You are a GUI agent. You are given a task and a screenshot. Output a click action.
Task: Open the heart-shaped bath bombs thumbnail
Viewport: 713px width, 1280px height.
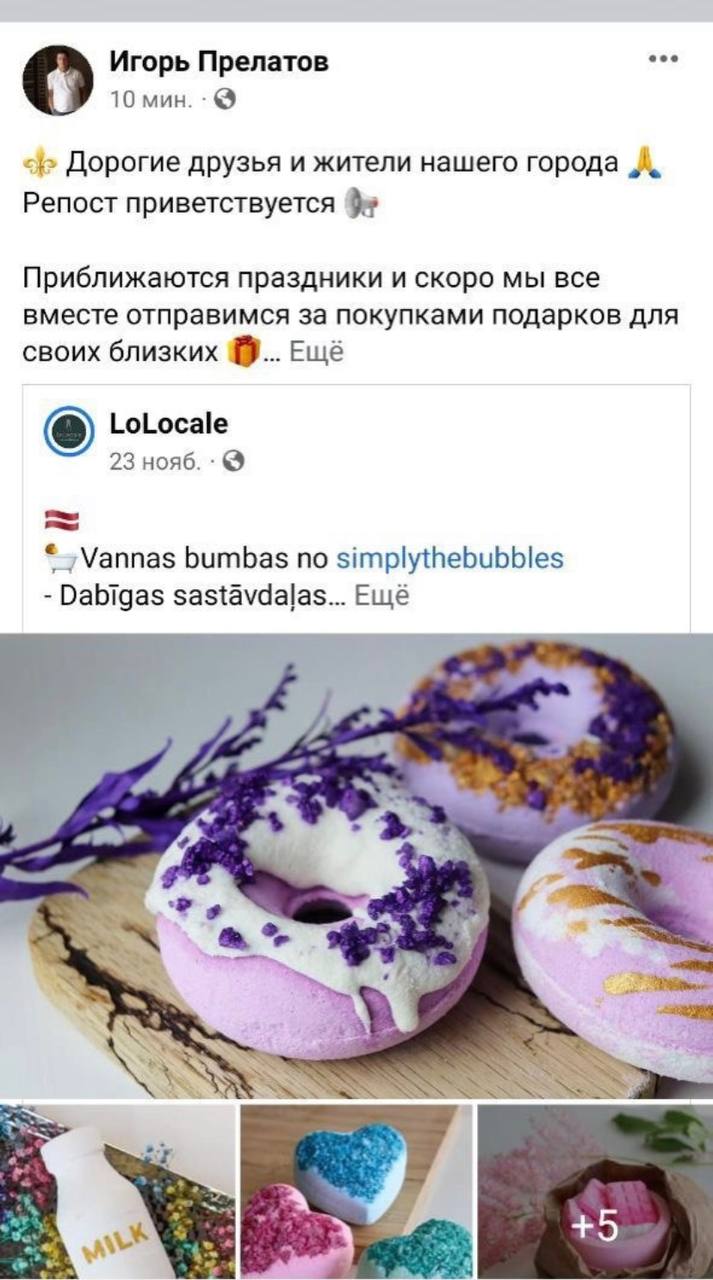click(356, 1192)
